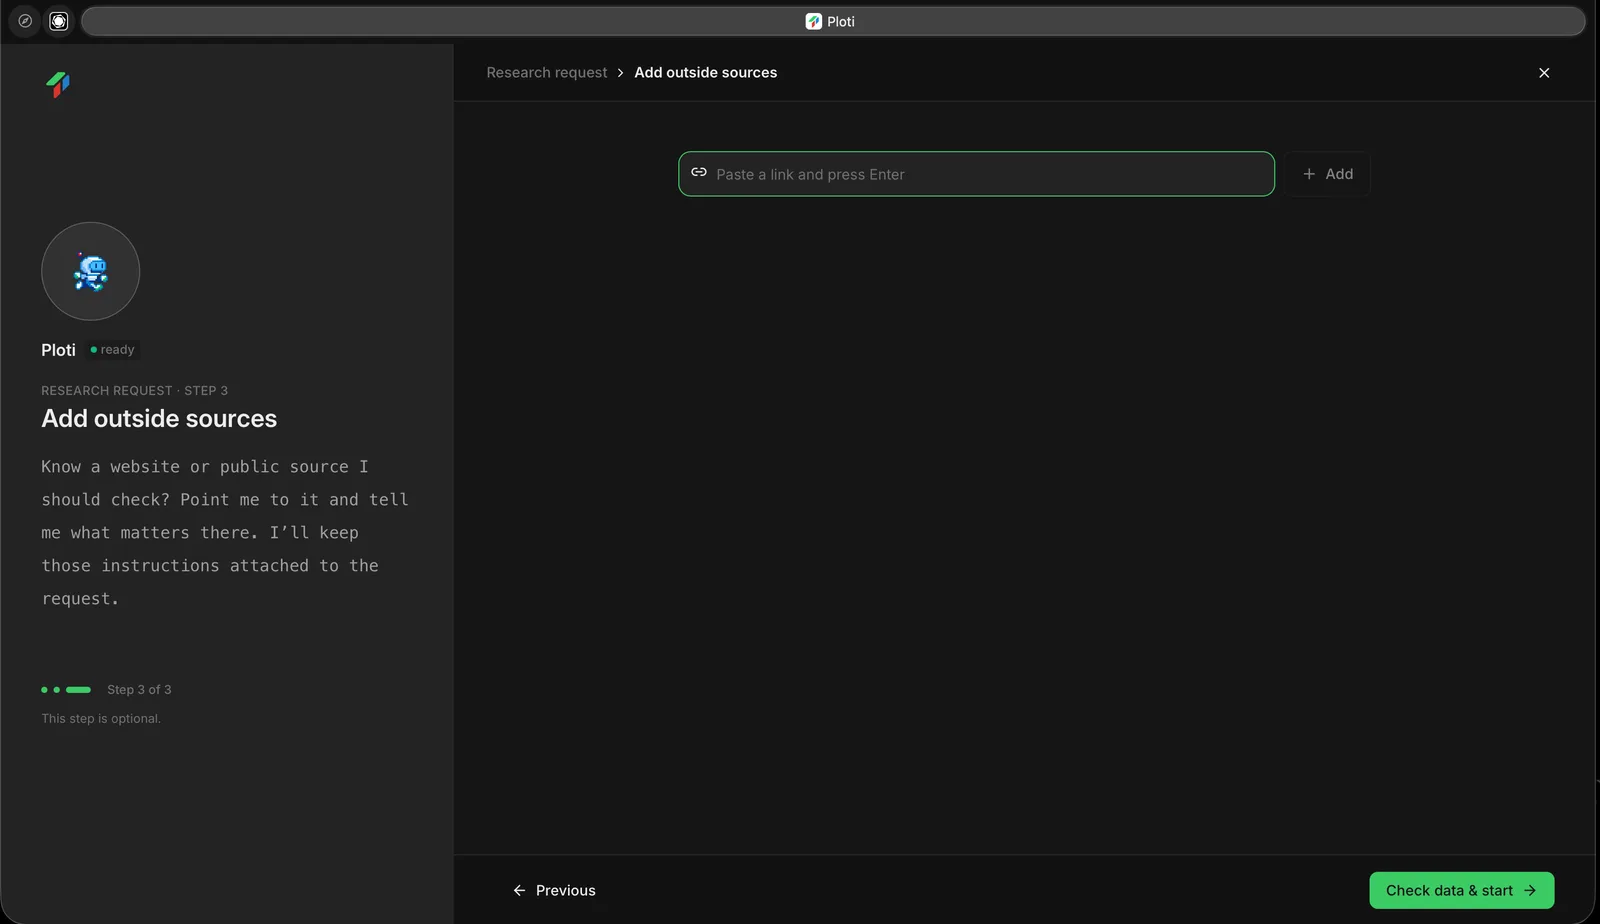Click the Ploti logo in the sidebar

[x=58, y=85]
